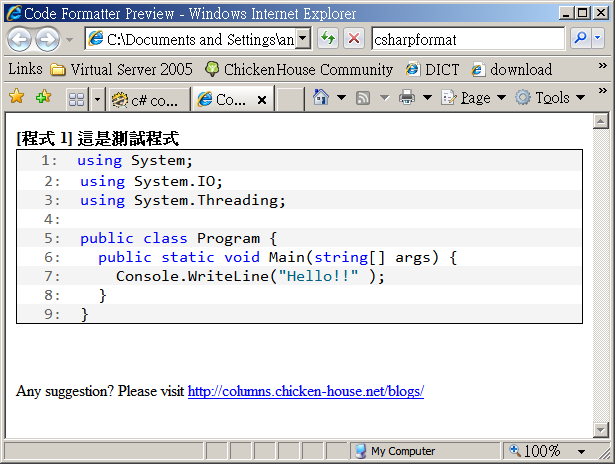This screenshot has height=464, width=615.
Task: Open Quick Tabs grid view
Action: (76, 99)
